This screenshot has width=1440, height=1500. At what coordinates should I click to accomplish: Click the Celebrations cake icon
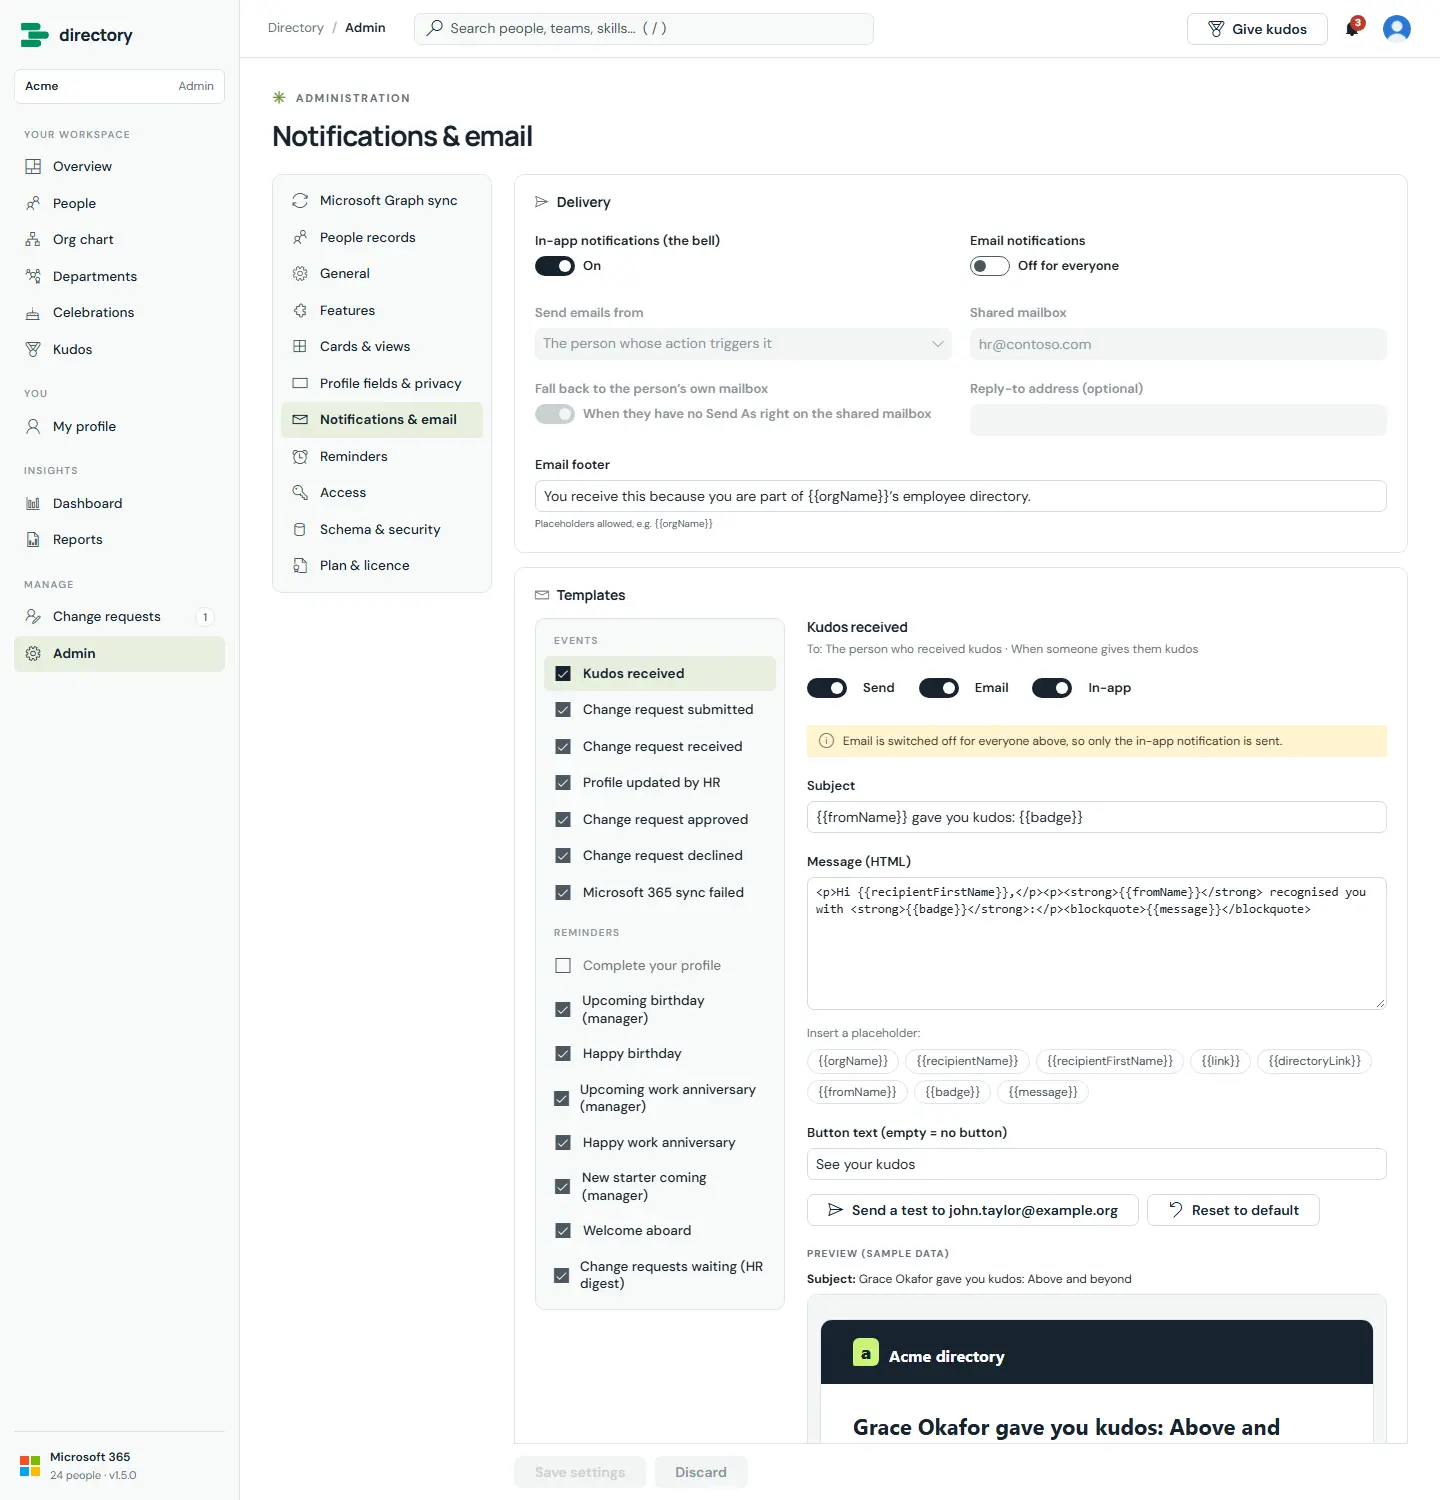pos(33,313)
